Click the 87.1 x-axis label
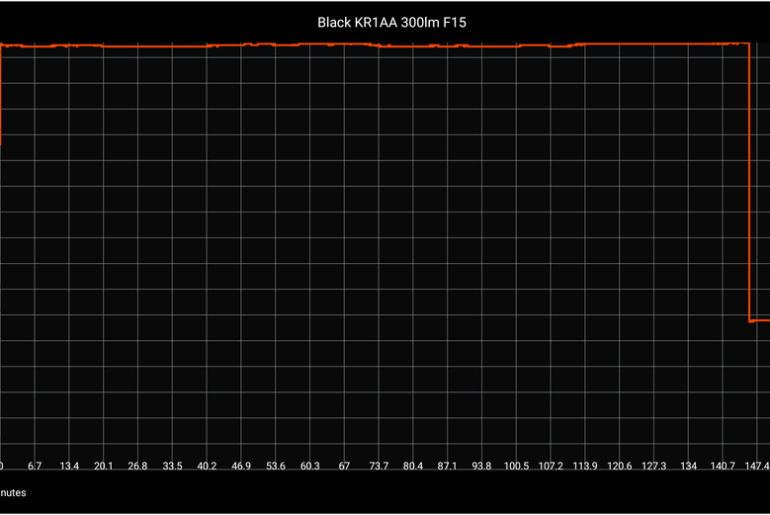 (x=447, y=466)
